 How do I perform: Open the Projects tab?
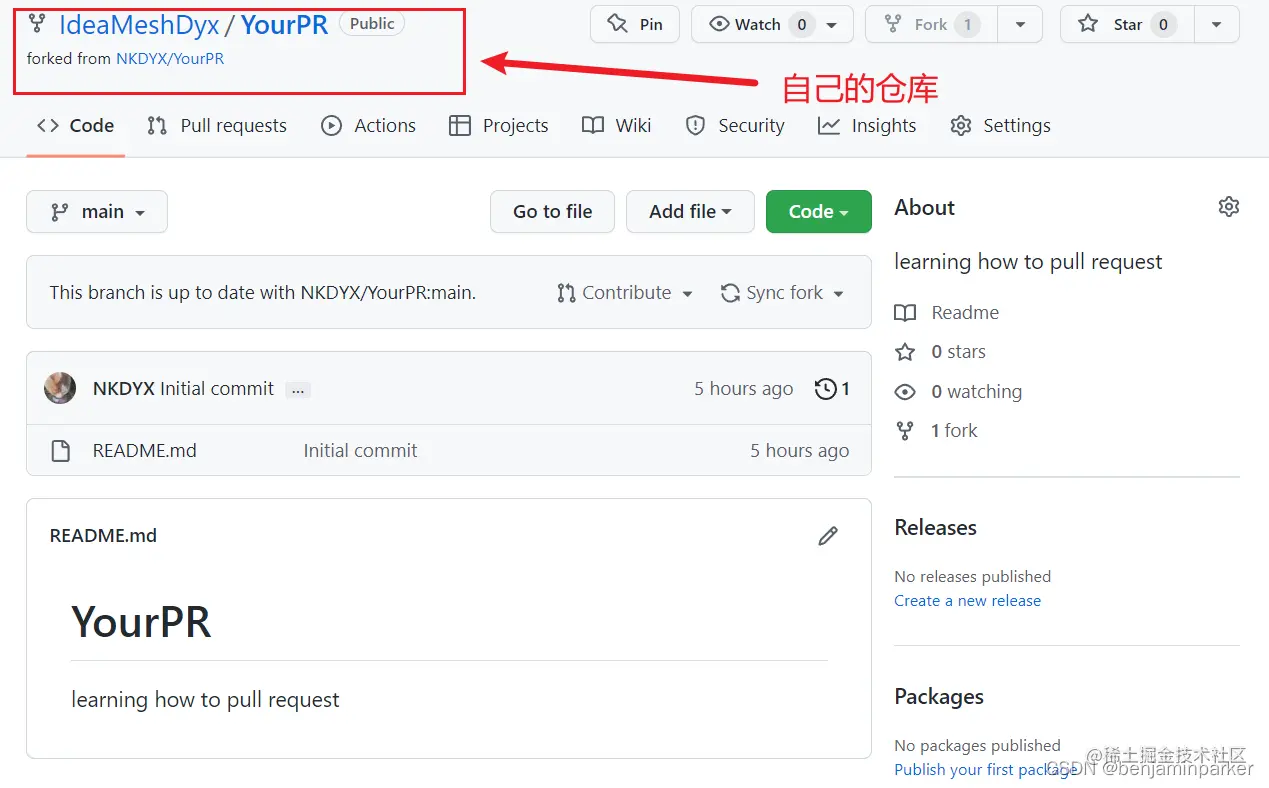(499, 125)
